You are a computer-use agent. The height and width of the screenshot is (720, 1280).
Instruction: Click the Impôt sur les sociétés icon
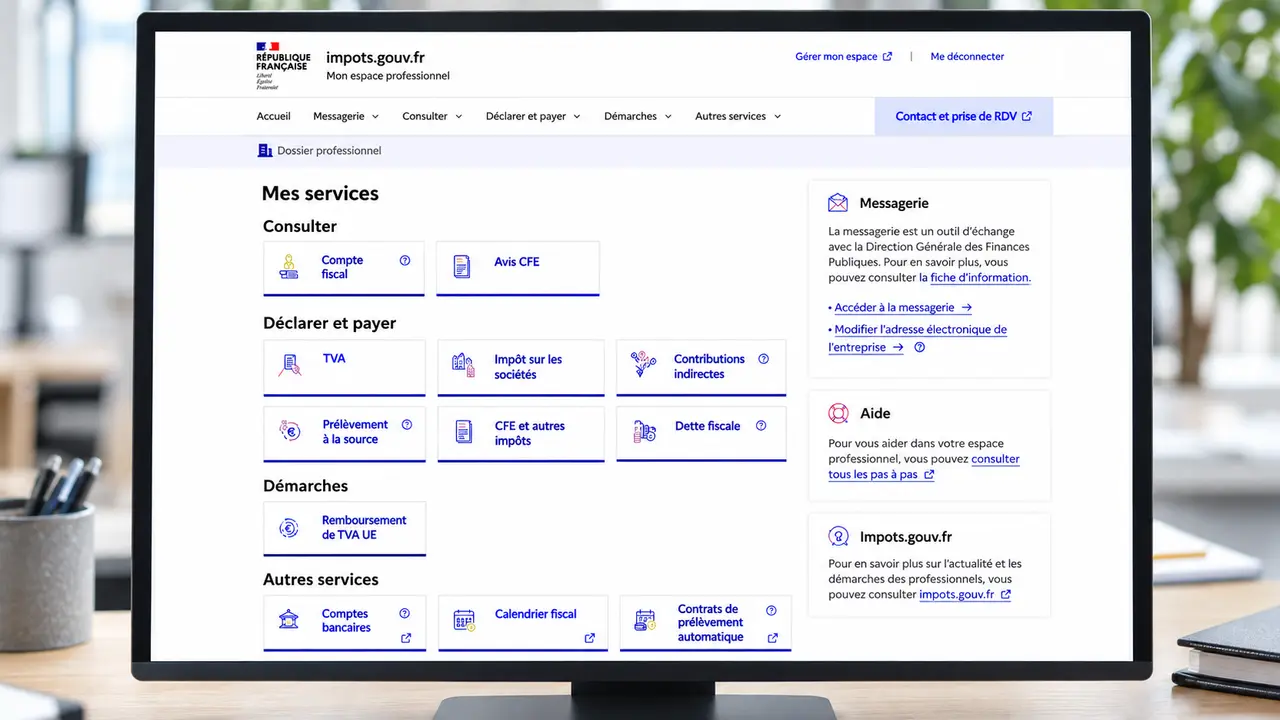tap(463, 365)
